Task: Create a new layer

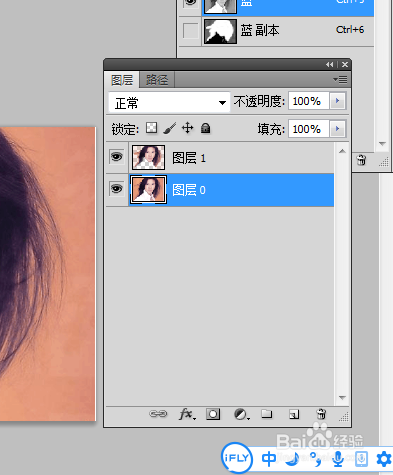Action: 294,414
